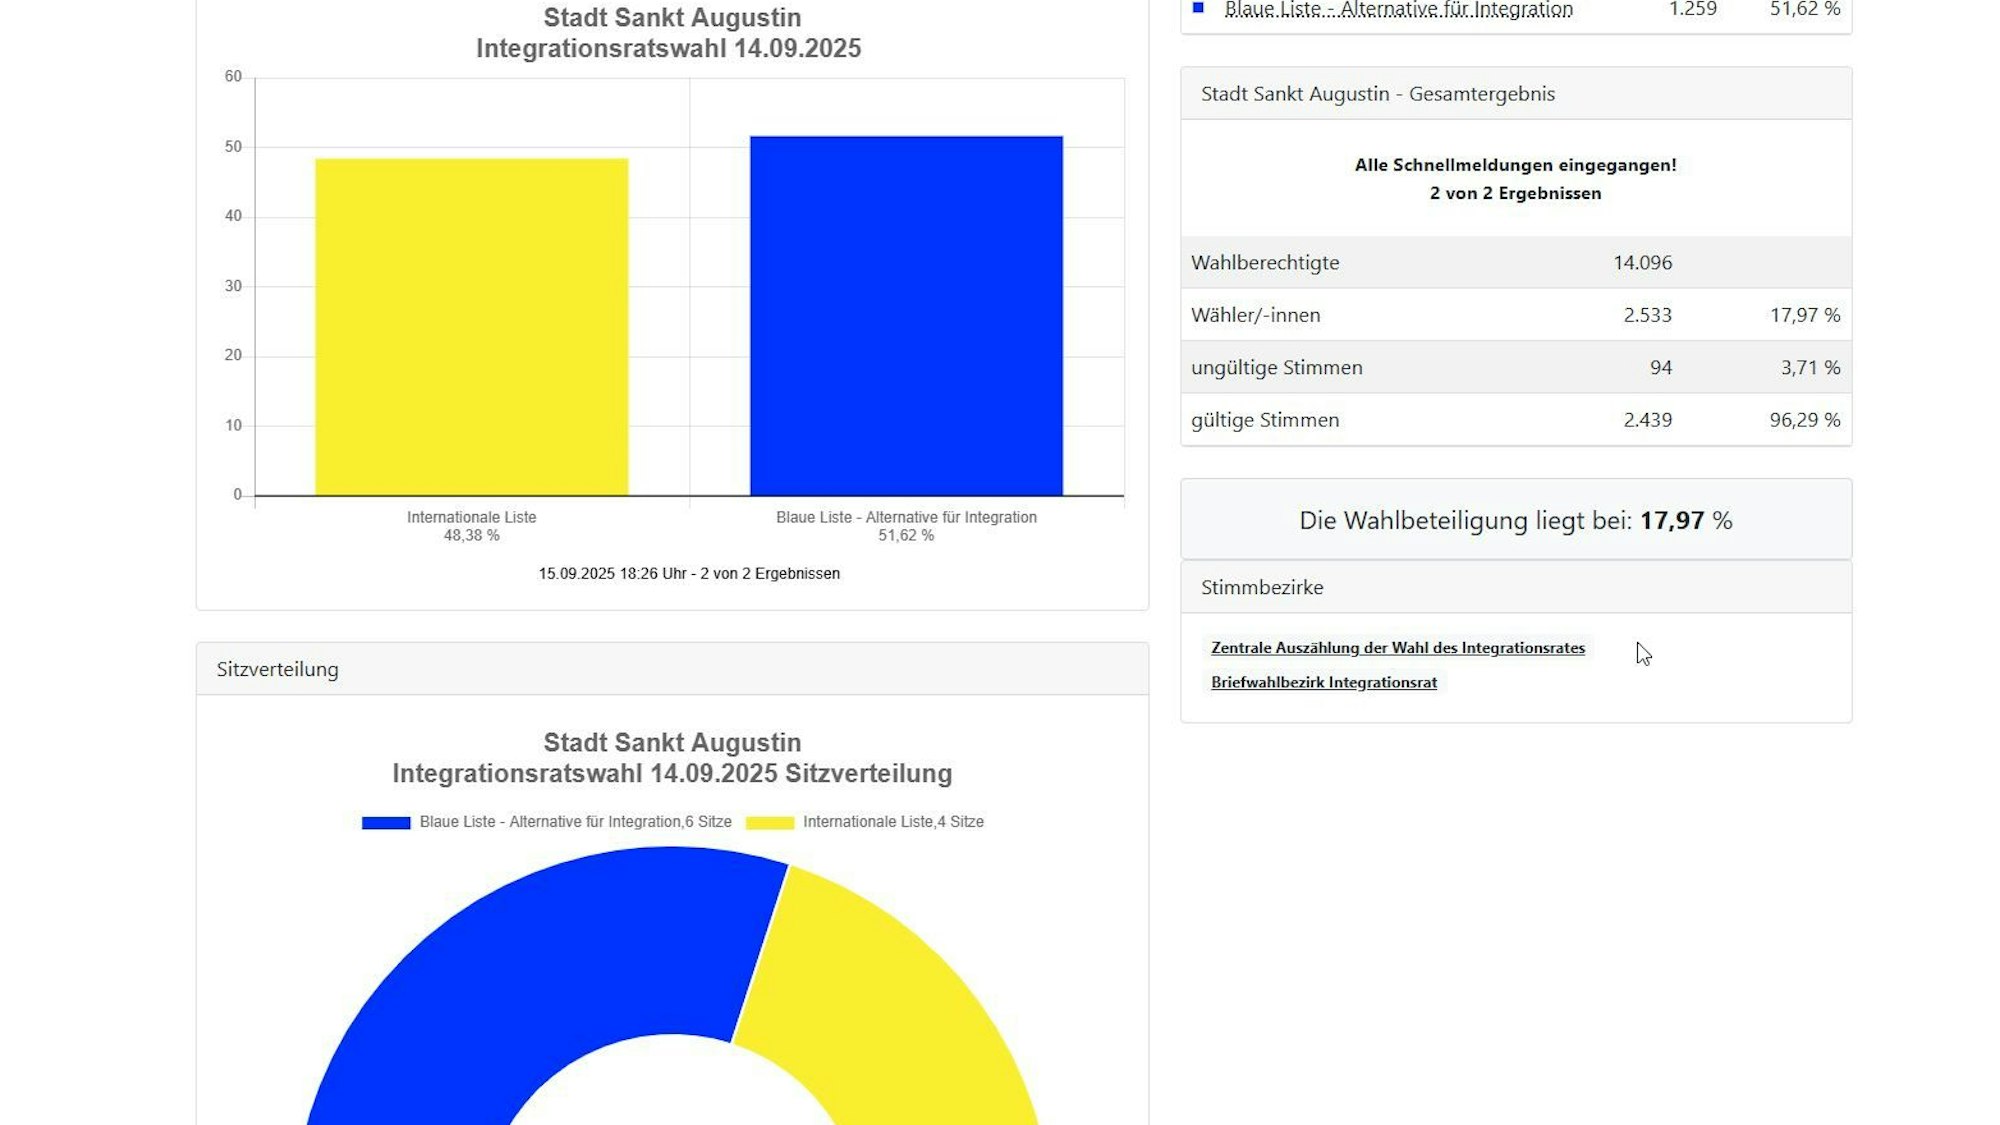2000x1125 pixels.
Task: Click the Stimmbezirke panel header
Action: [x=1262, y=587]
